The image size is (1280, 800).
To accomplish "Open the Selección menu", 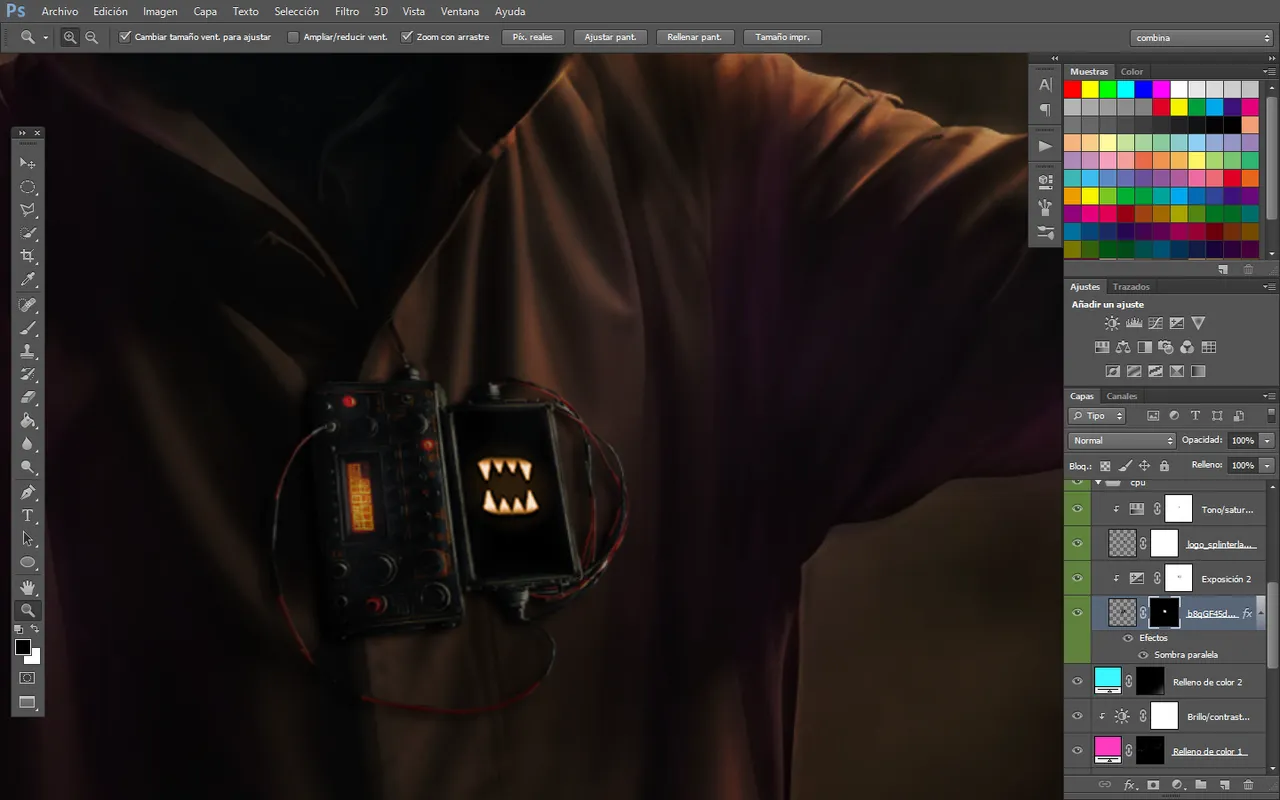I will click(297, 12).
